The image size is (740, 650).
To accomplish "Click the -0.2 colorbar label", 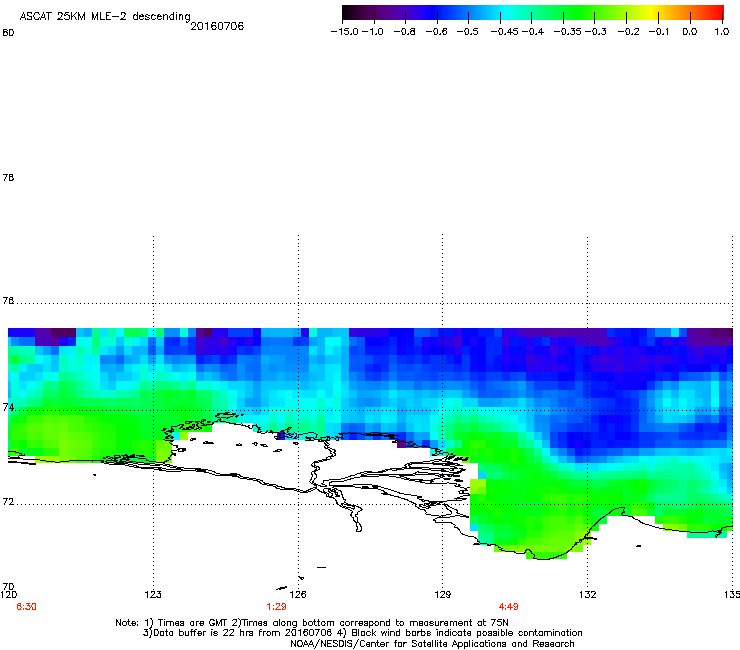I will (629, 32).
